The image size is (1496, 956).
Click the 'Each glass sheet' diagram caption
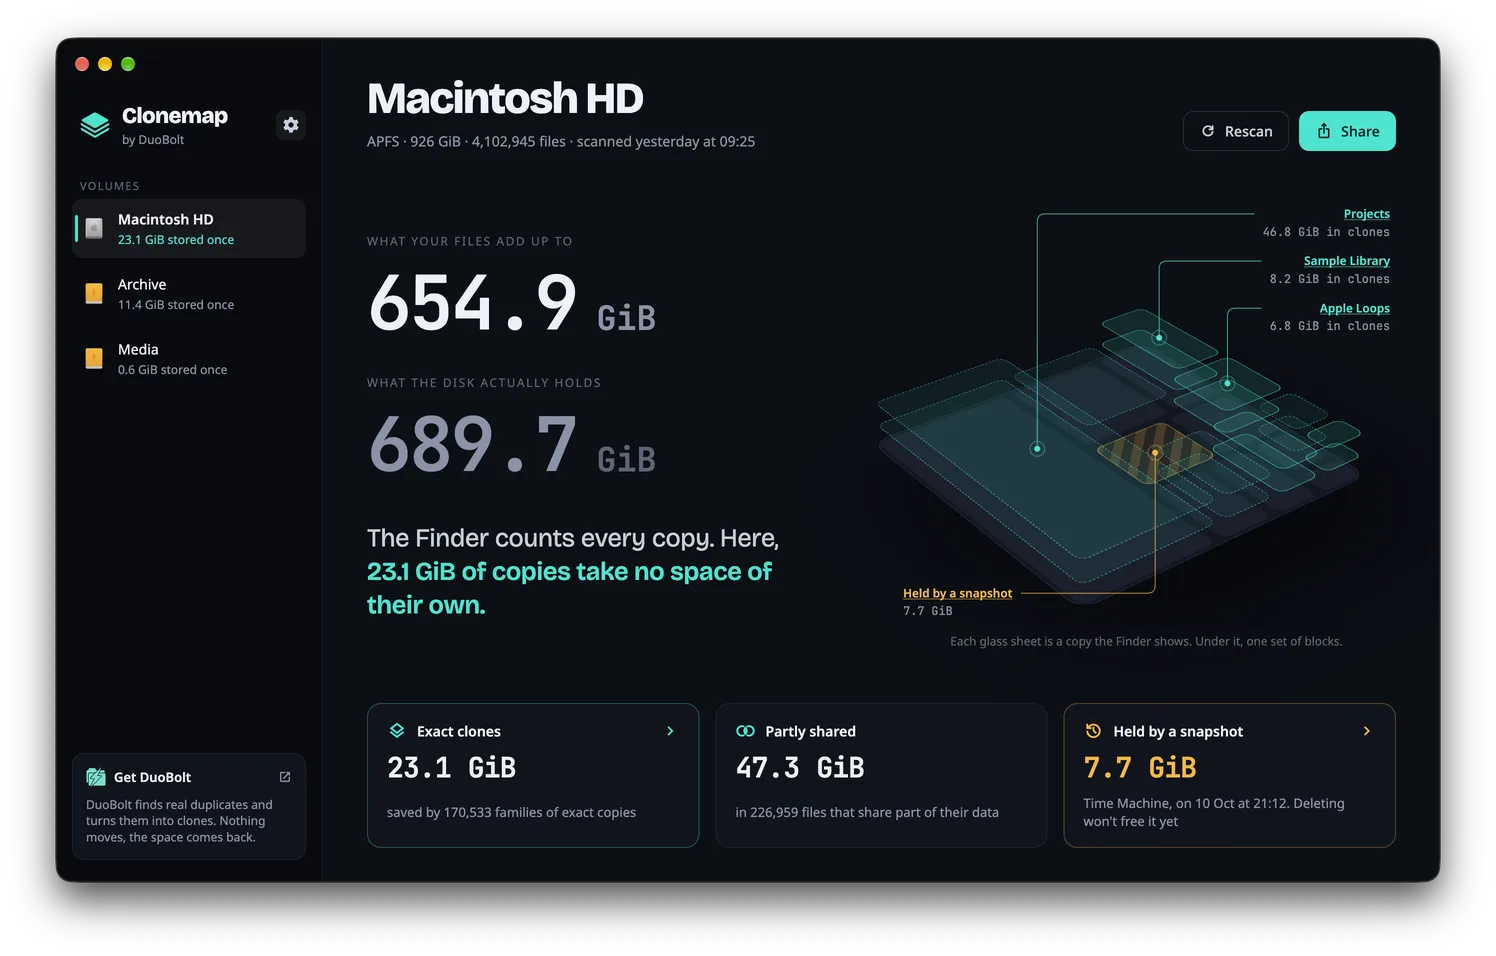[x=1146, y=642]
